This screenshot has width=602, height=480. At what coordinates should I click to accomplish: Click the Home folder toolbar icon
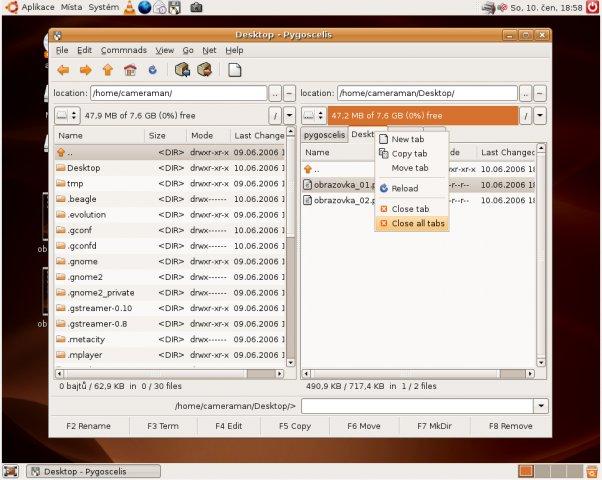point(129,70)
